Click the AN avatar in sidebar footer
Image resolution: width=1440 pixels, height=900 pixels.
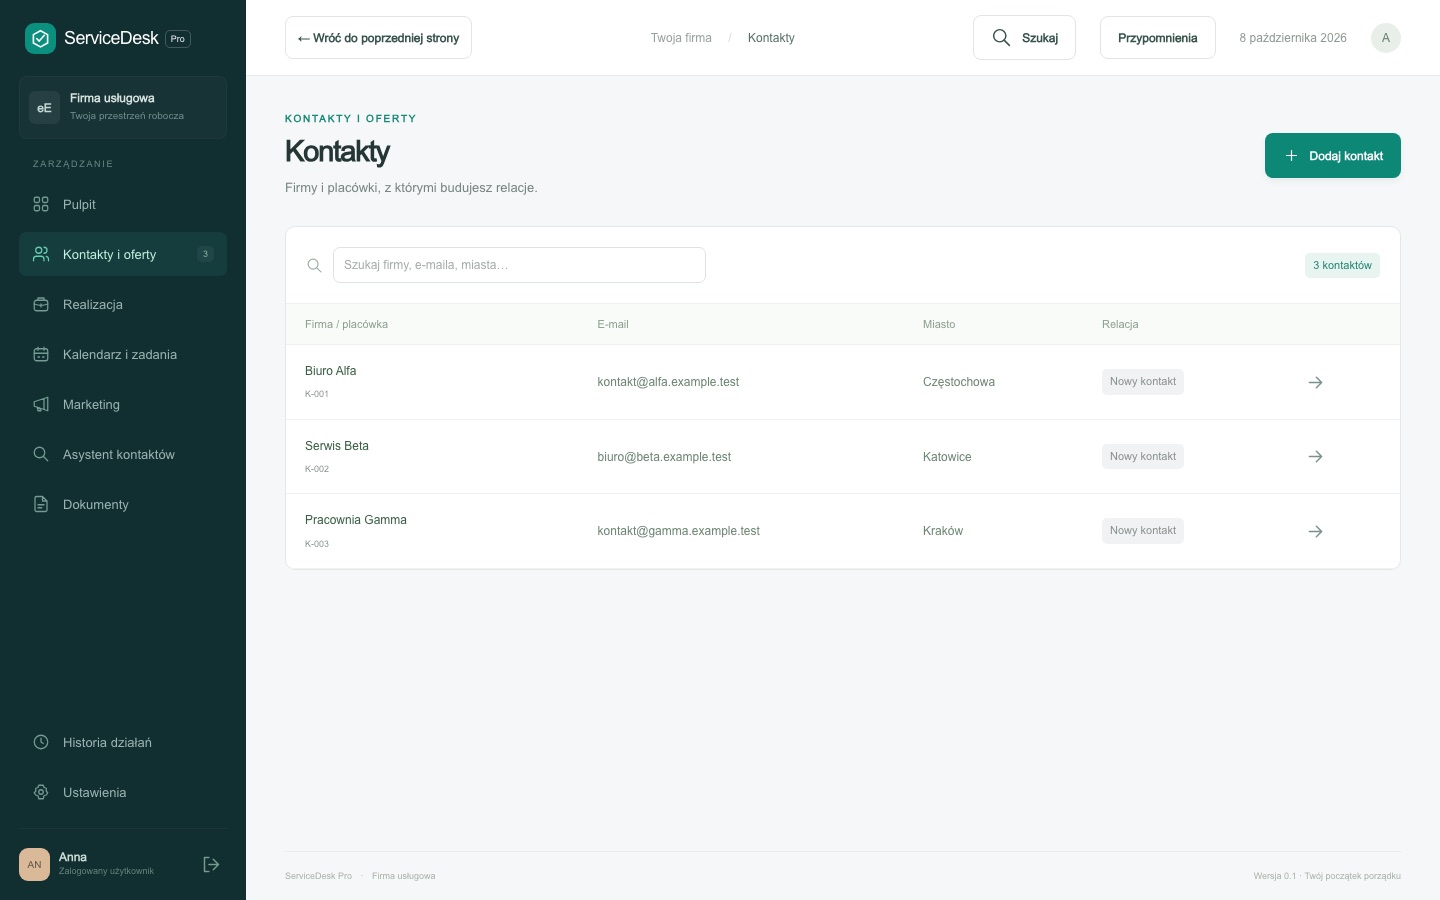[x=34, y=864]
